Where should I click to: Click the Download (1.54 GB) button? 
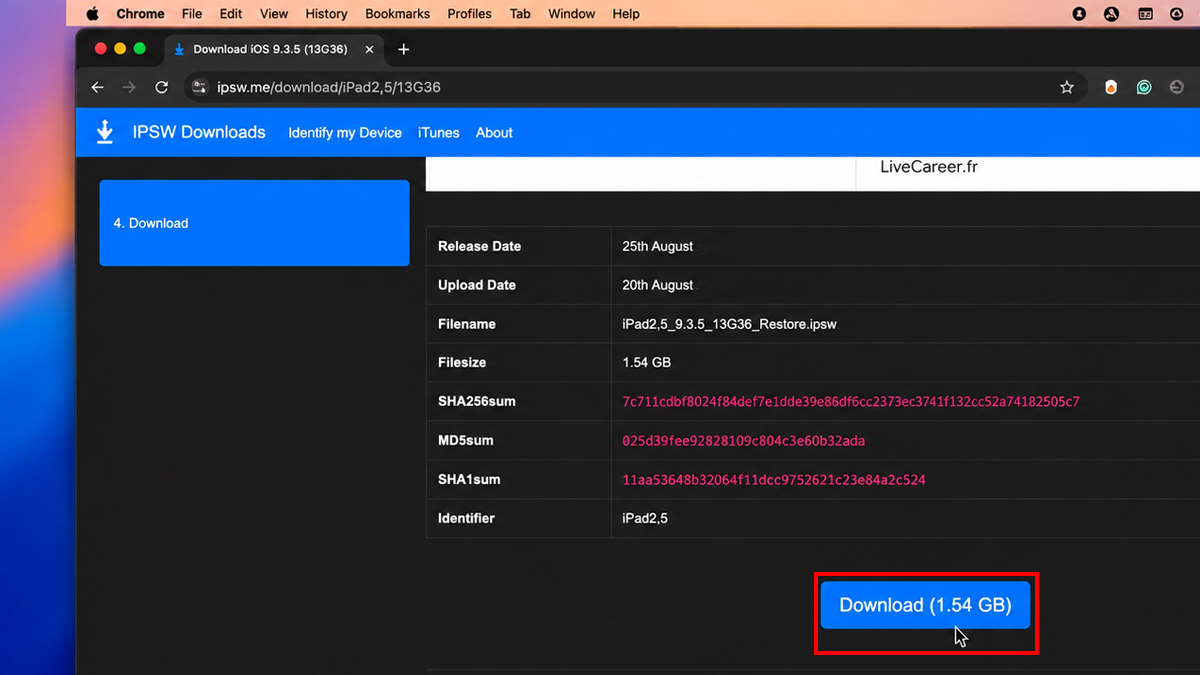(x=925, y=605)
